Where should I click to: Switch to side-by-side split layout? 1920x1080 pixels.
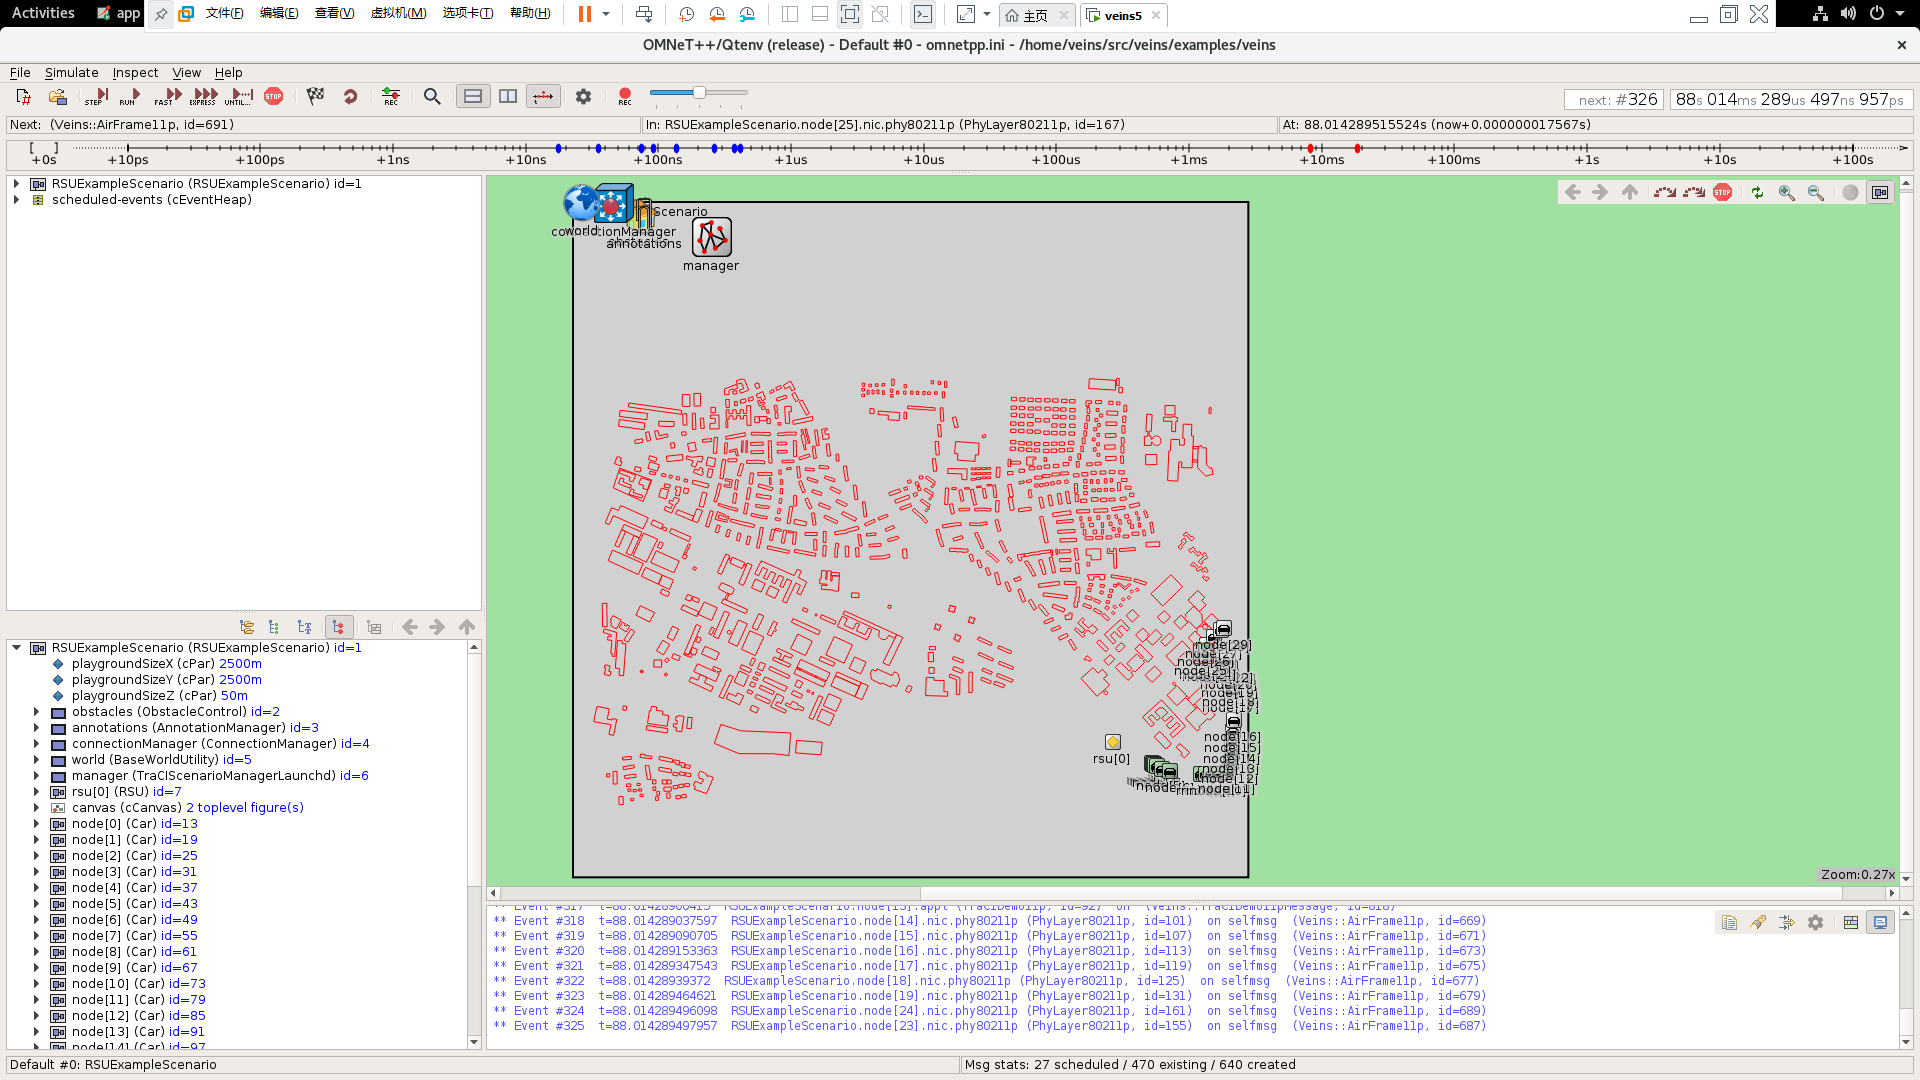pyautogui.click(x=508, y=96)
